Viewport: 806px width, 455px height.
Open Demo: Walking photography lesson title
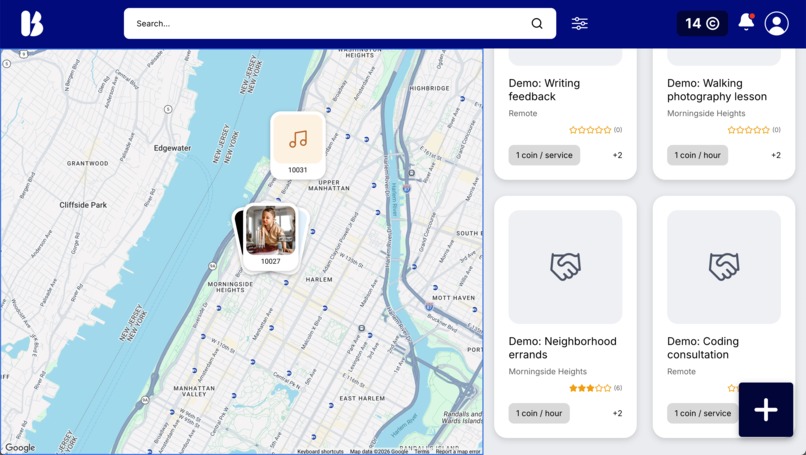point(717,90)
